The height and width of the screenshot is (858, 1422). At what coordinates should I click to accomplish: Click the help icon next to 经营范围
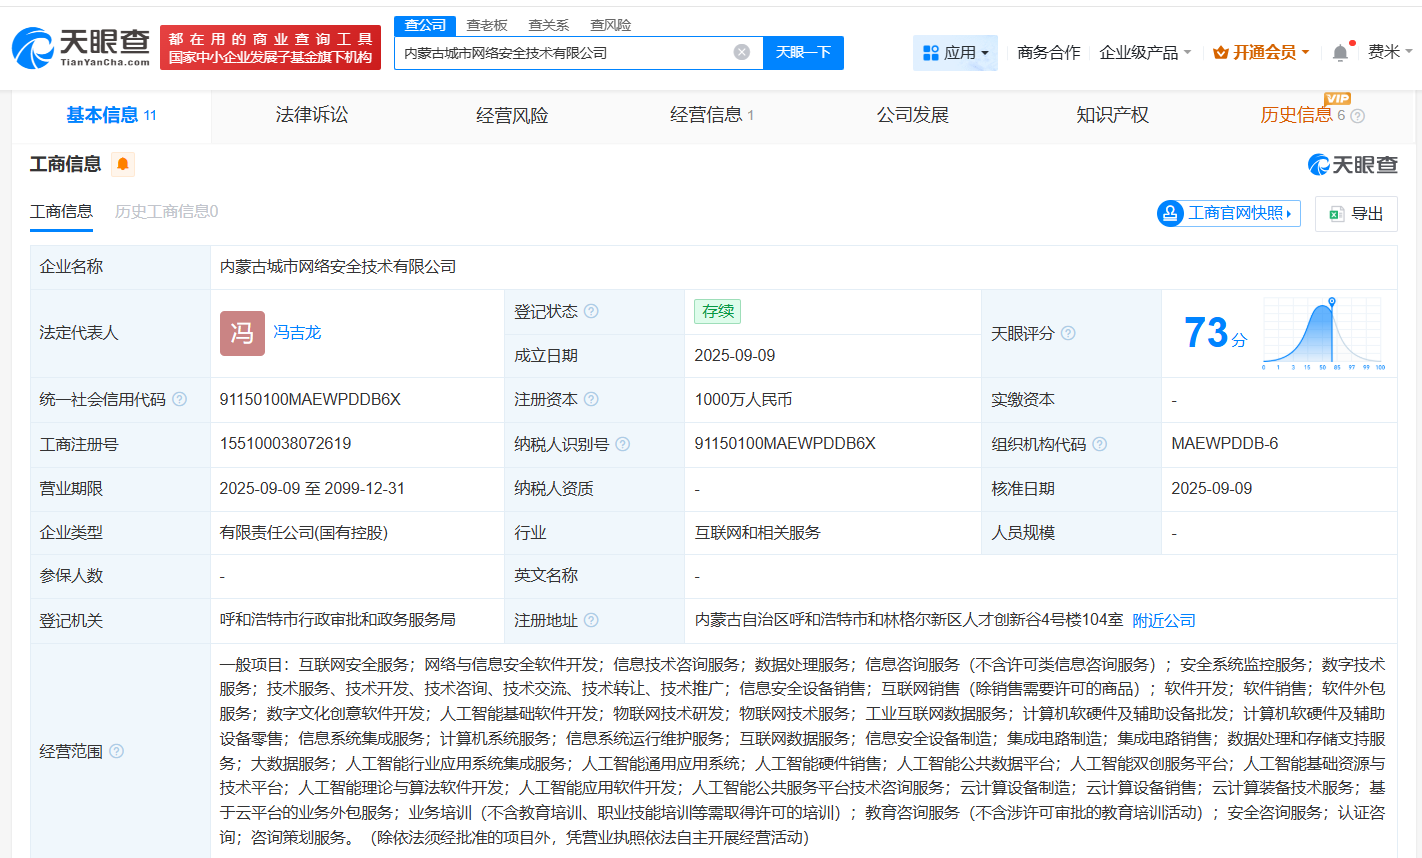[x=119, y=752]
